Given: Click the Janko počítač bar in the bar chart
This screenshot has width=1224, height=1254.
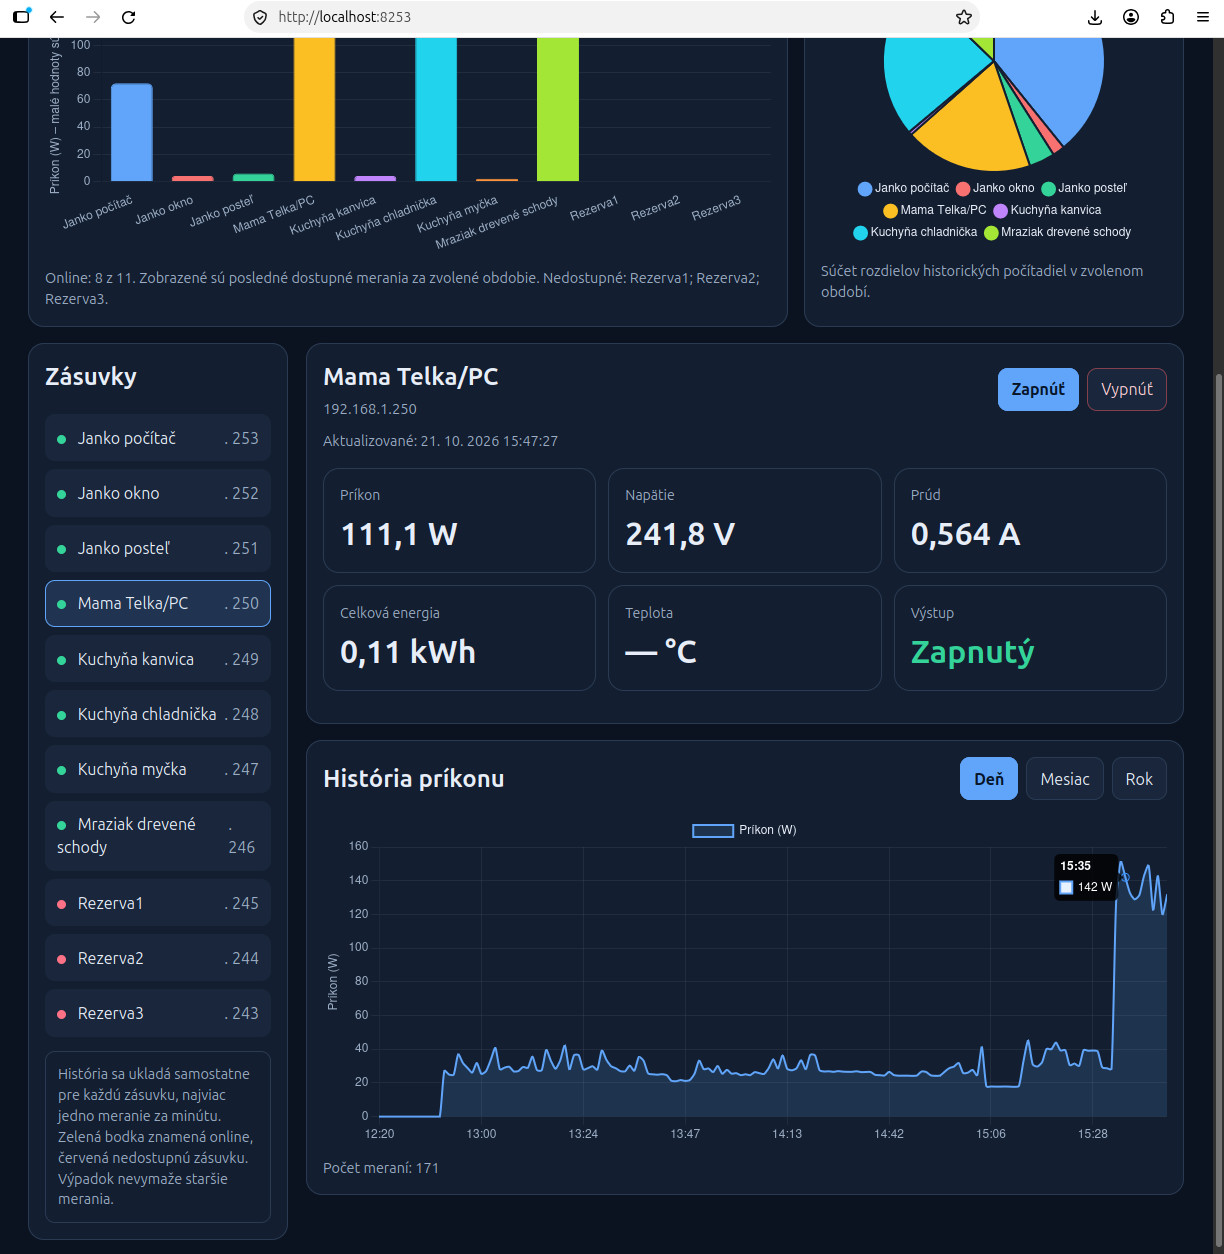Looking at the screenshot, I should coord(132,132).
